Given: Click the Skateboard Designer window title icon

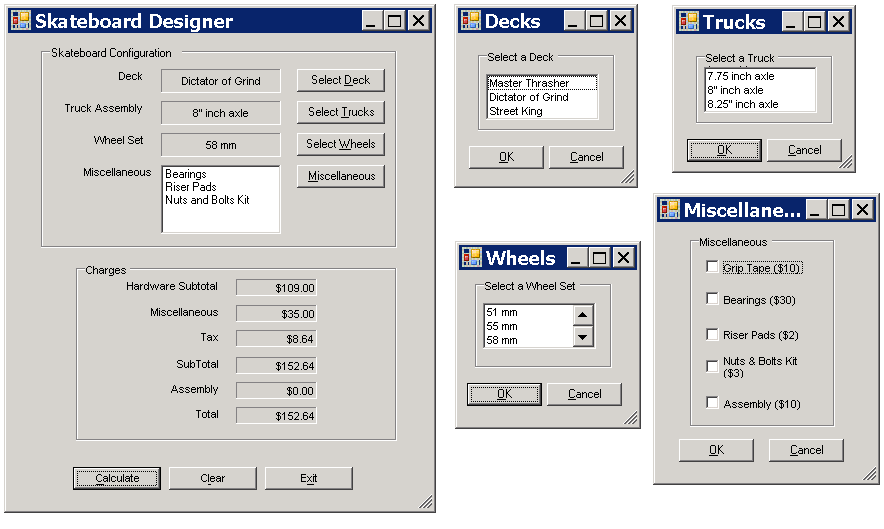Looking at the screenshot, I should coord(21,21).
